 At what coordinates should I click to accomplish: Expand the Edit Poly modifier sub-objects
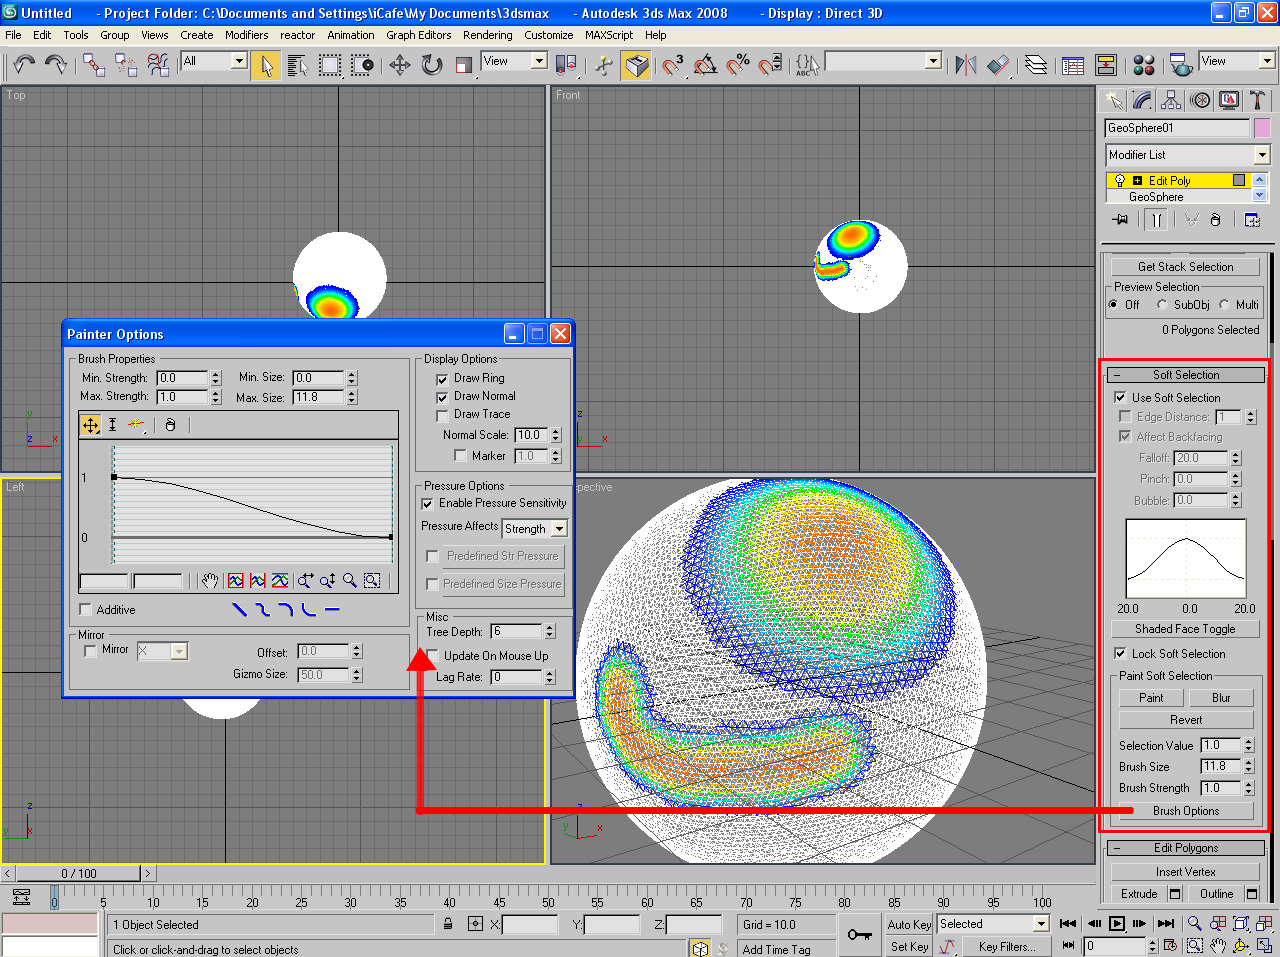point(1137,181)
